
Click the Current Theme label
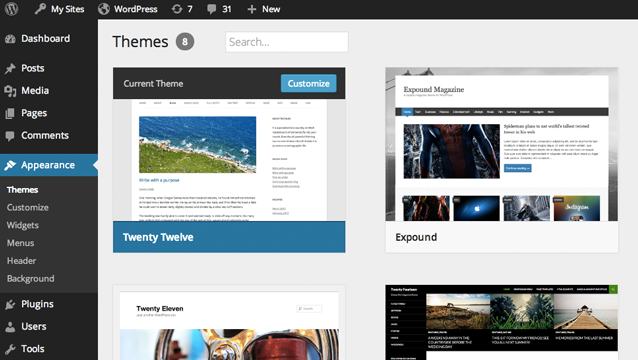click(x=153, y=83)
